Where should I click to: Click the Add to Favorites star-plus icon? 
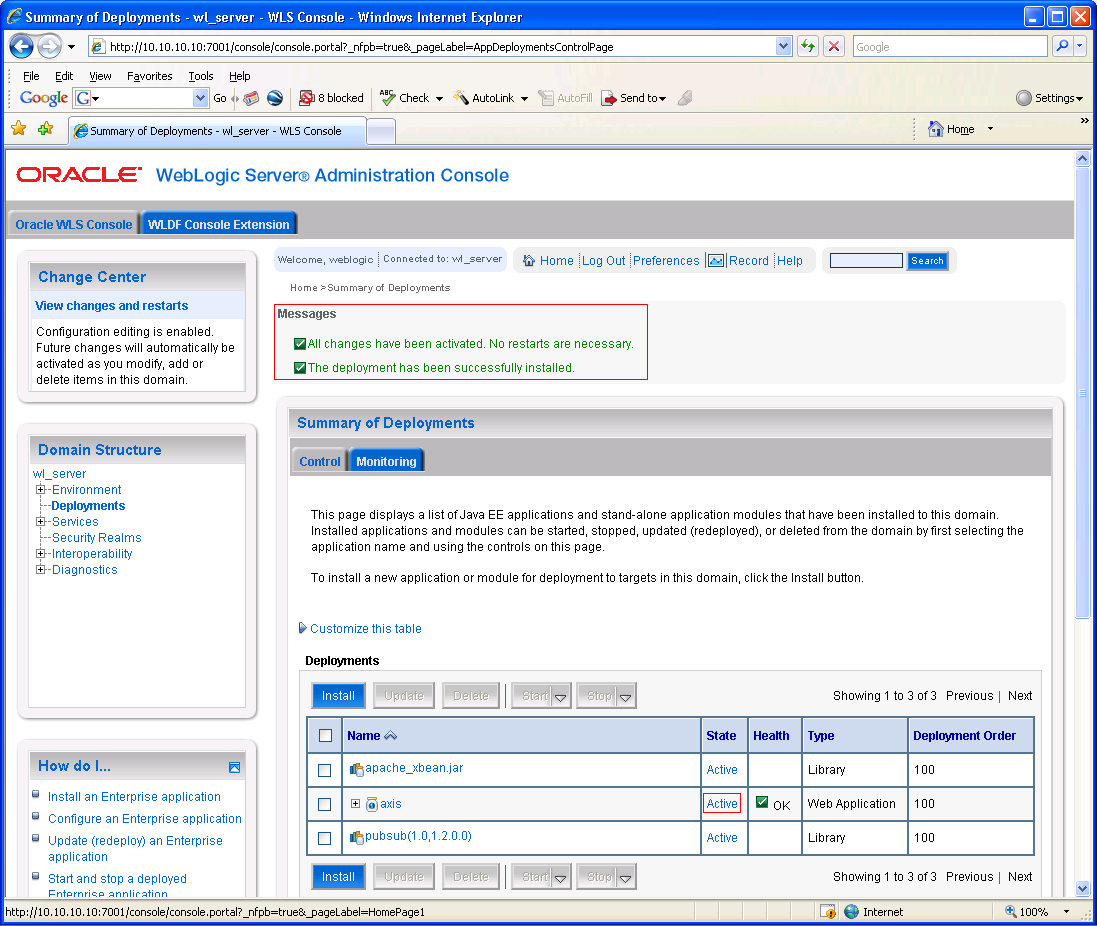point(45,129)
